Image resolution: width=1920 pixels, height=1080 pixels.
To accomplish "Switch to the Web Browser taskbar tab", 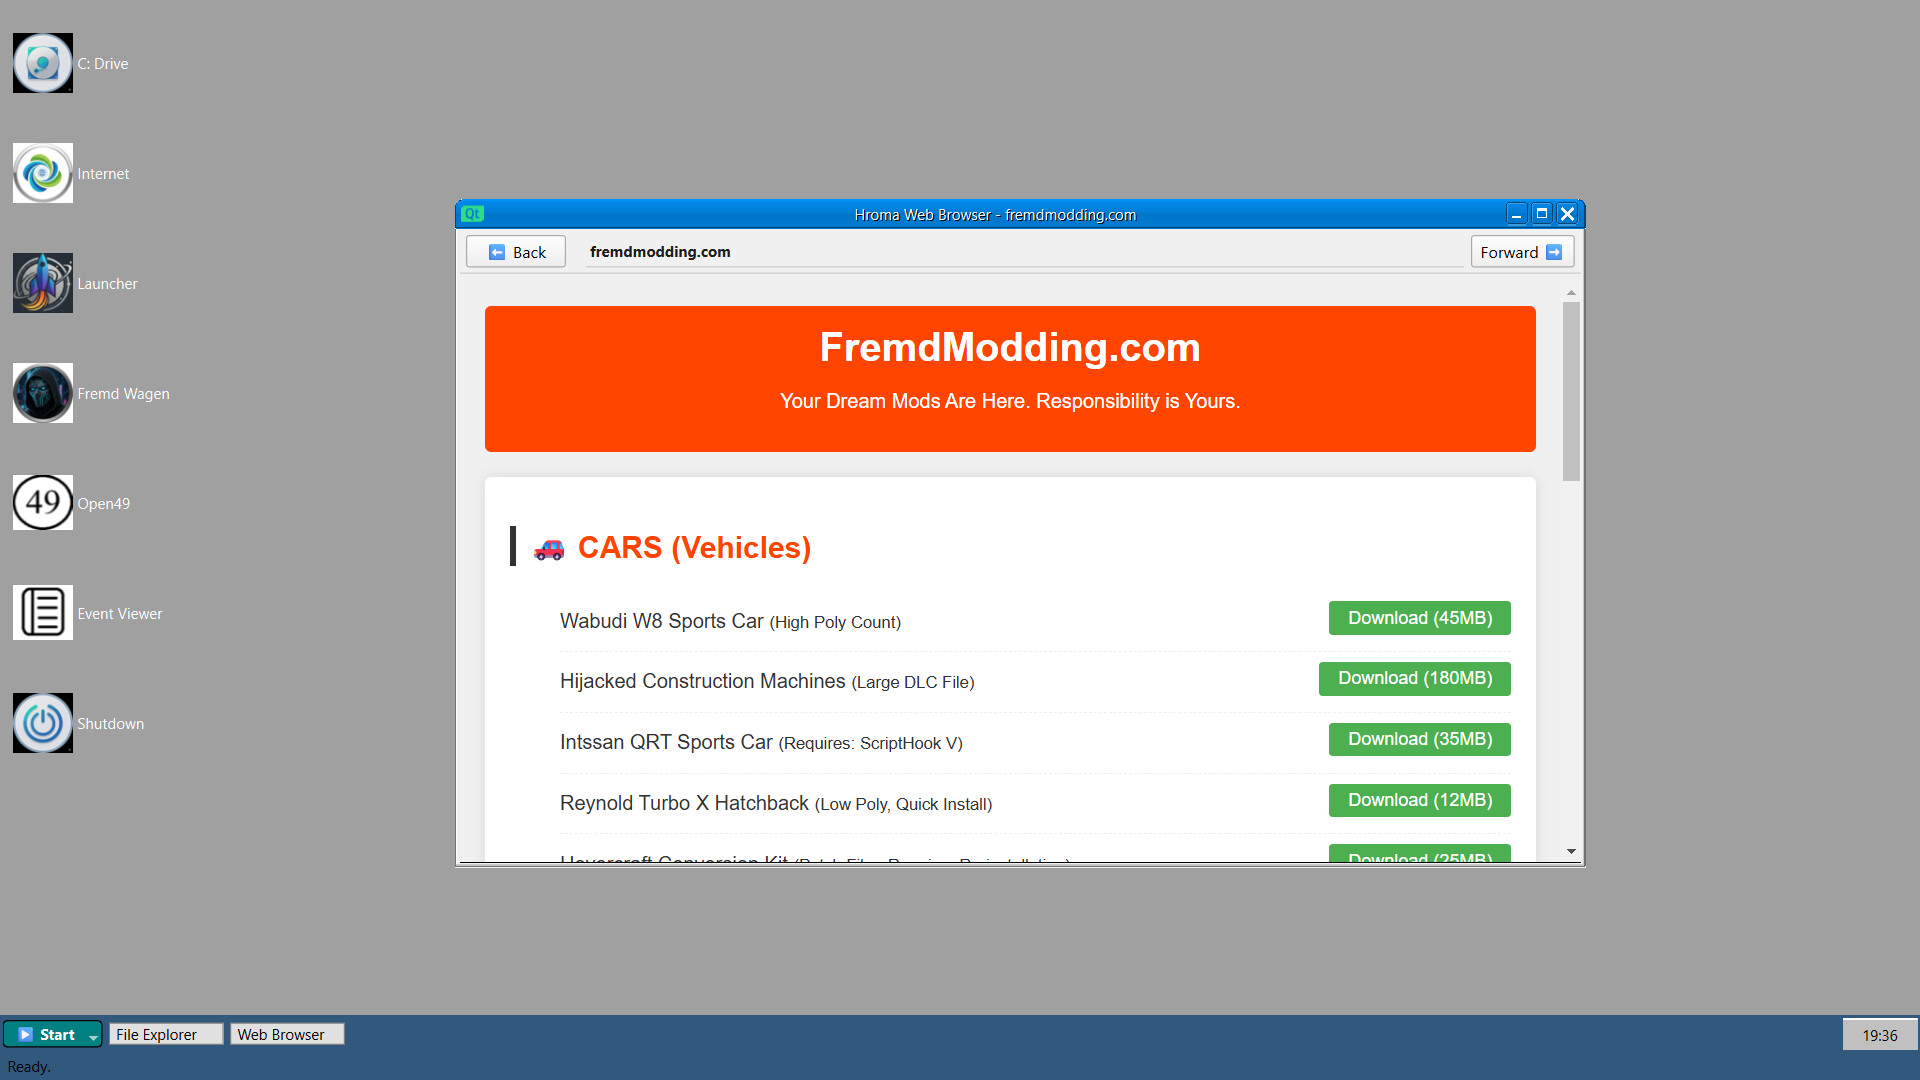I will (x=286, y=1034).
